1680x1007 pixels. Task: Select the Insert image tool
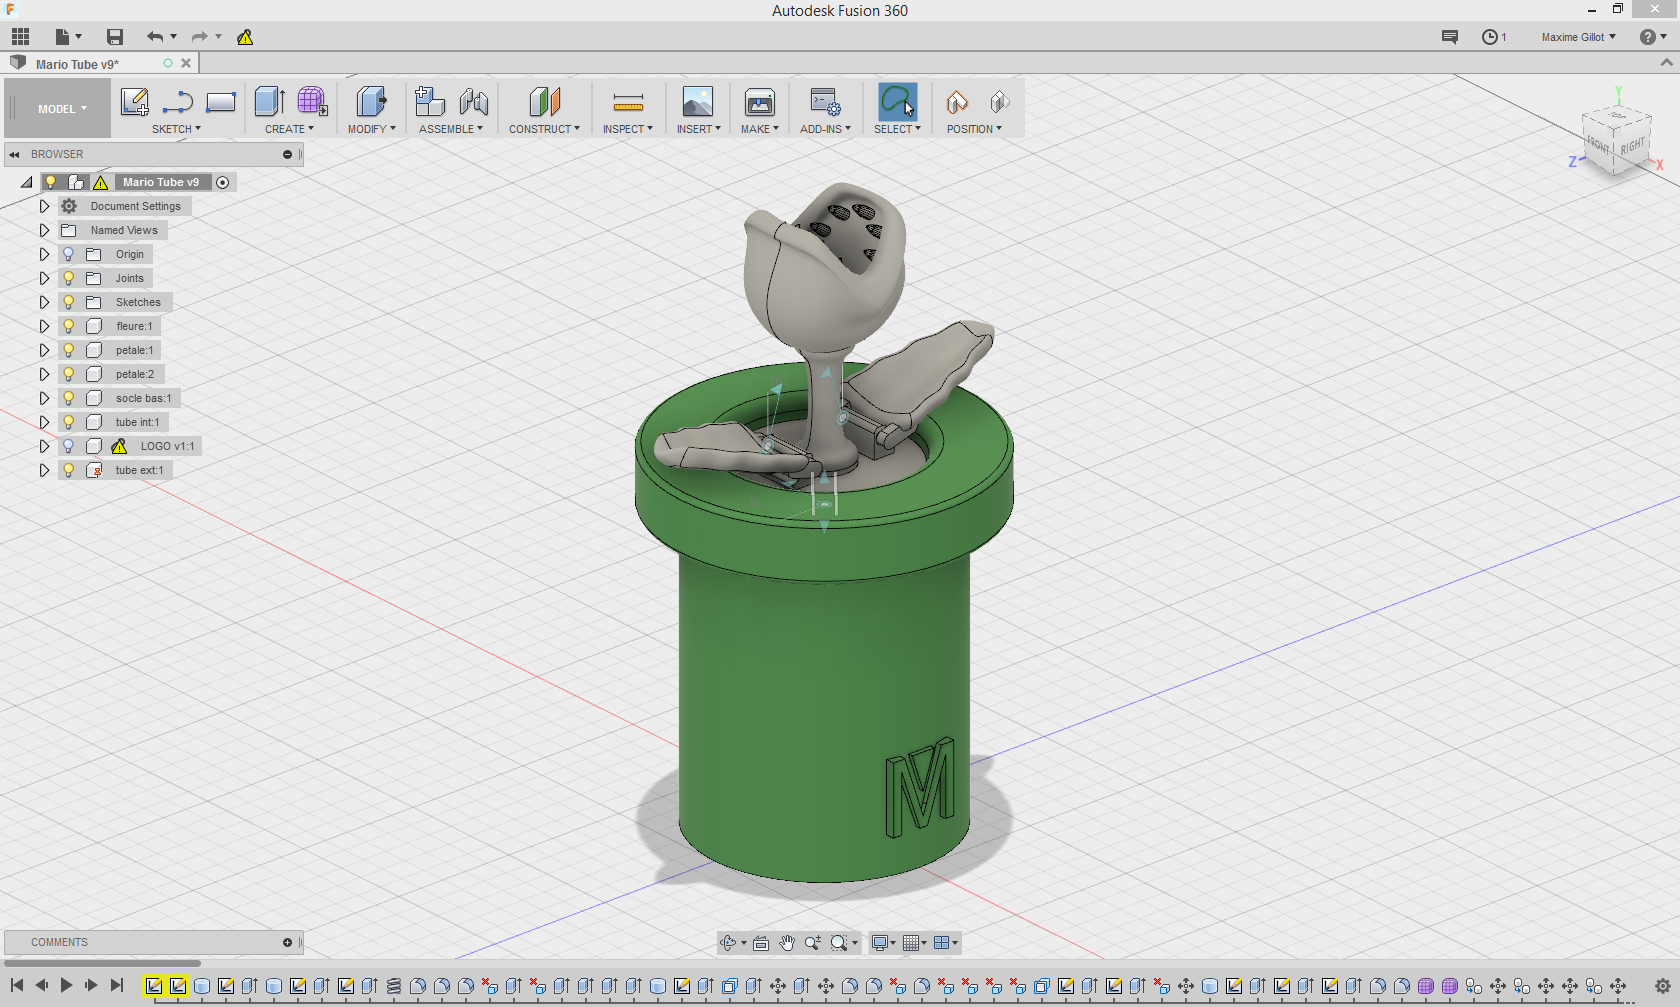point(697,102)
